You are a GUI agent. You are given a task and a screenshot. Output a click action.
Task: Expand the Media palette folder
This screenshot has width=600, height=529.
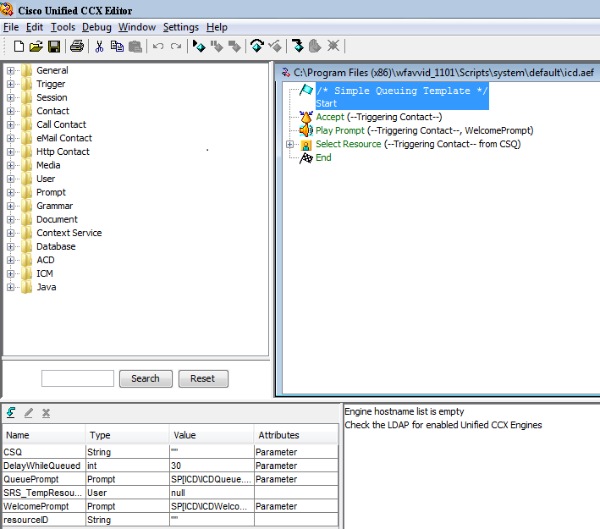point(10,165)
